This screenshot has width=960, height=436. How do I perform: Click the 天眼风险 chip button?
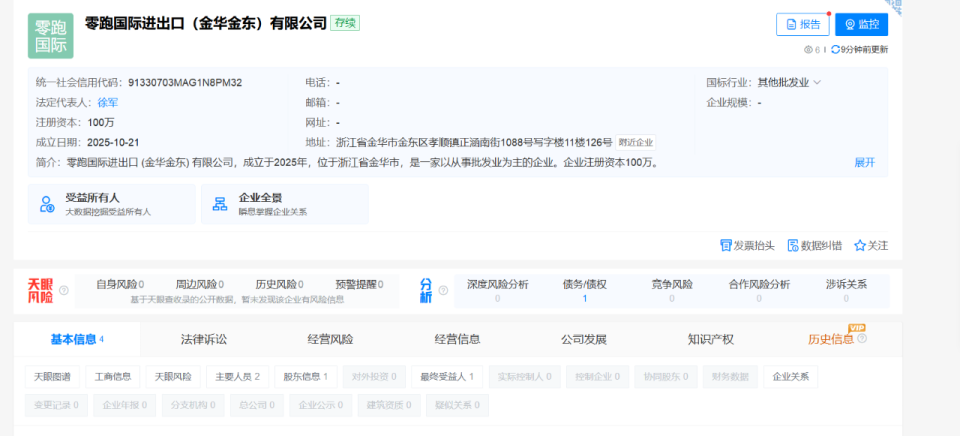[173, 377]
